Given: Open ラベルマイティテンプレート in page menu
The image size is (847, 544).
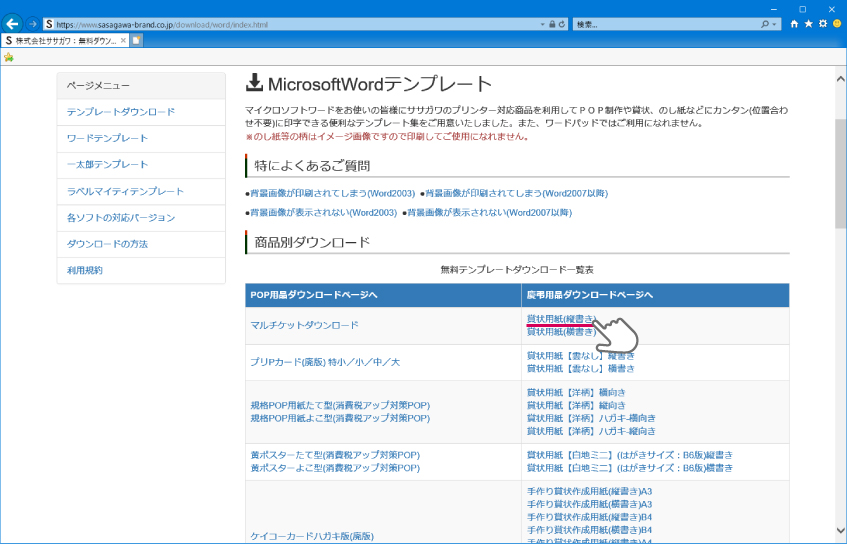Looking at the screenshot, I should [x=125, y=191].
